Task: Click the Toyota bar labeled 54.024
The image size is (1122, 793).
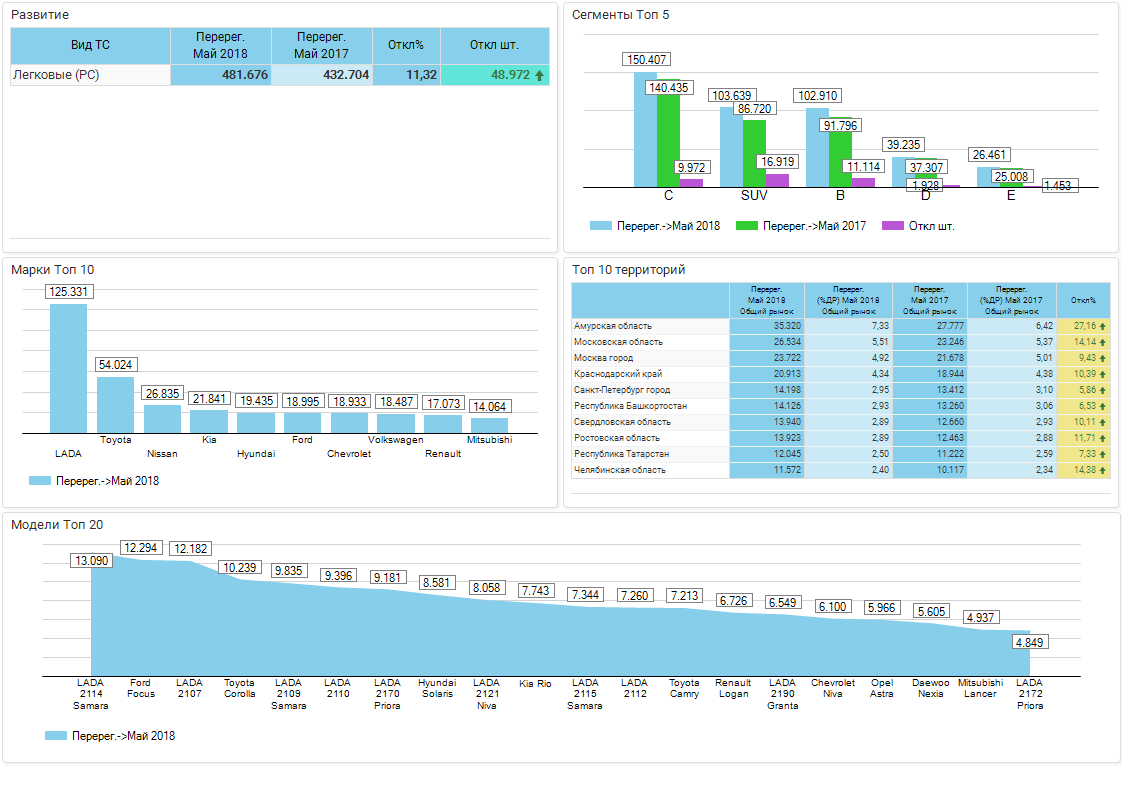Action: [x=115, y=404]
